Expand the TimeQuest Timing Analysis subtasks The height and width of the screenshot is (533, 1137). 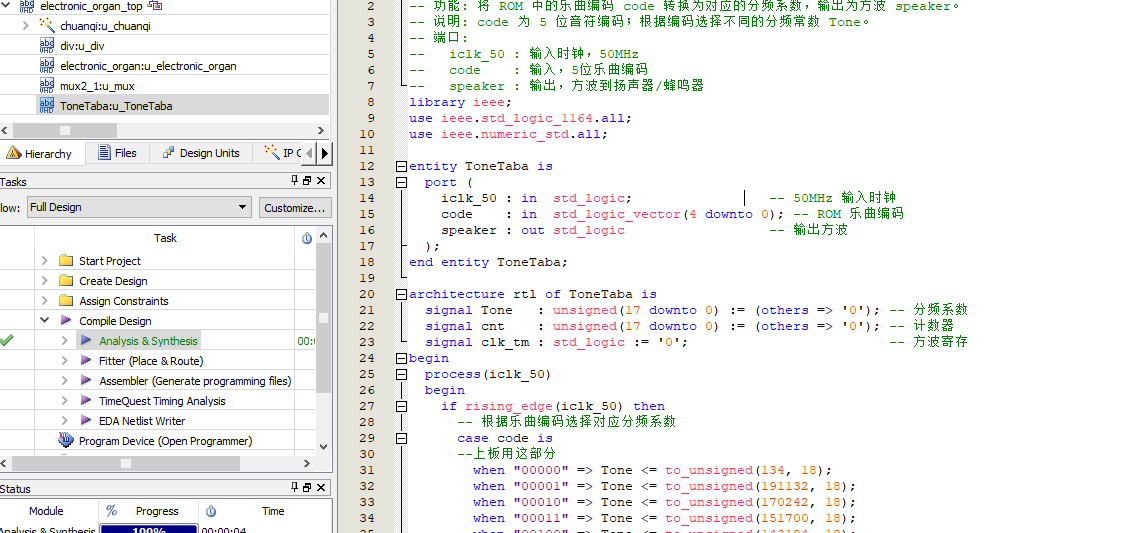[65, 400]
